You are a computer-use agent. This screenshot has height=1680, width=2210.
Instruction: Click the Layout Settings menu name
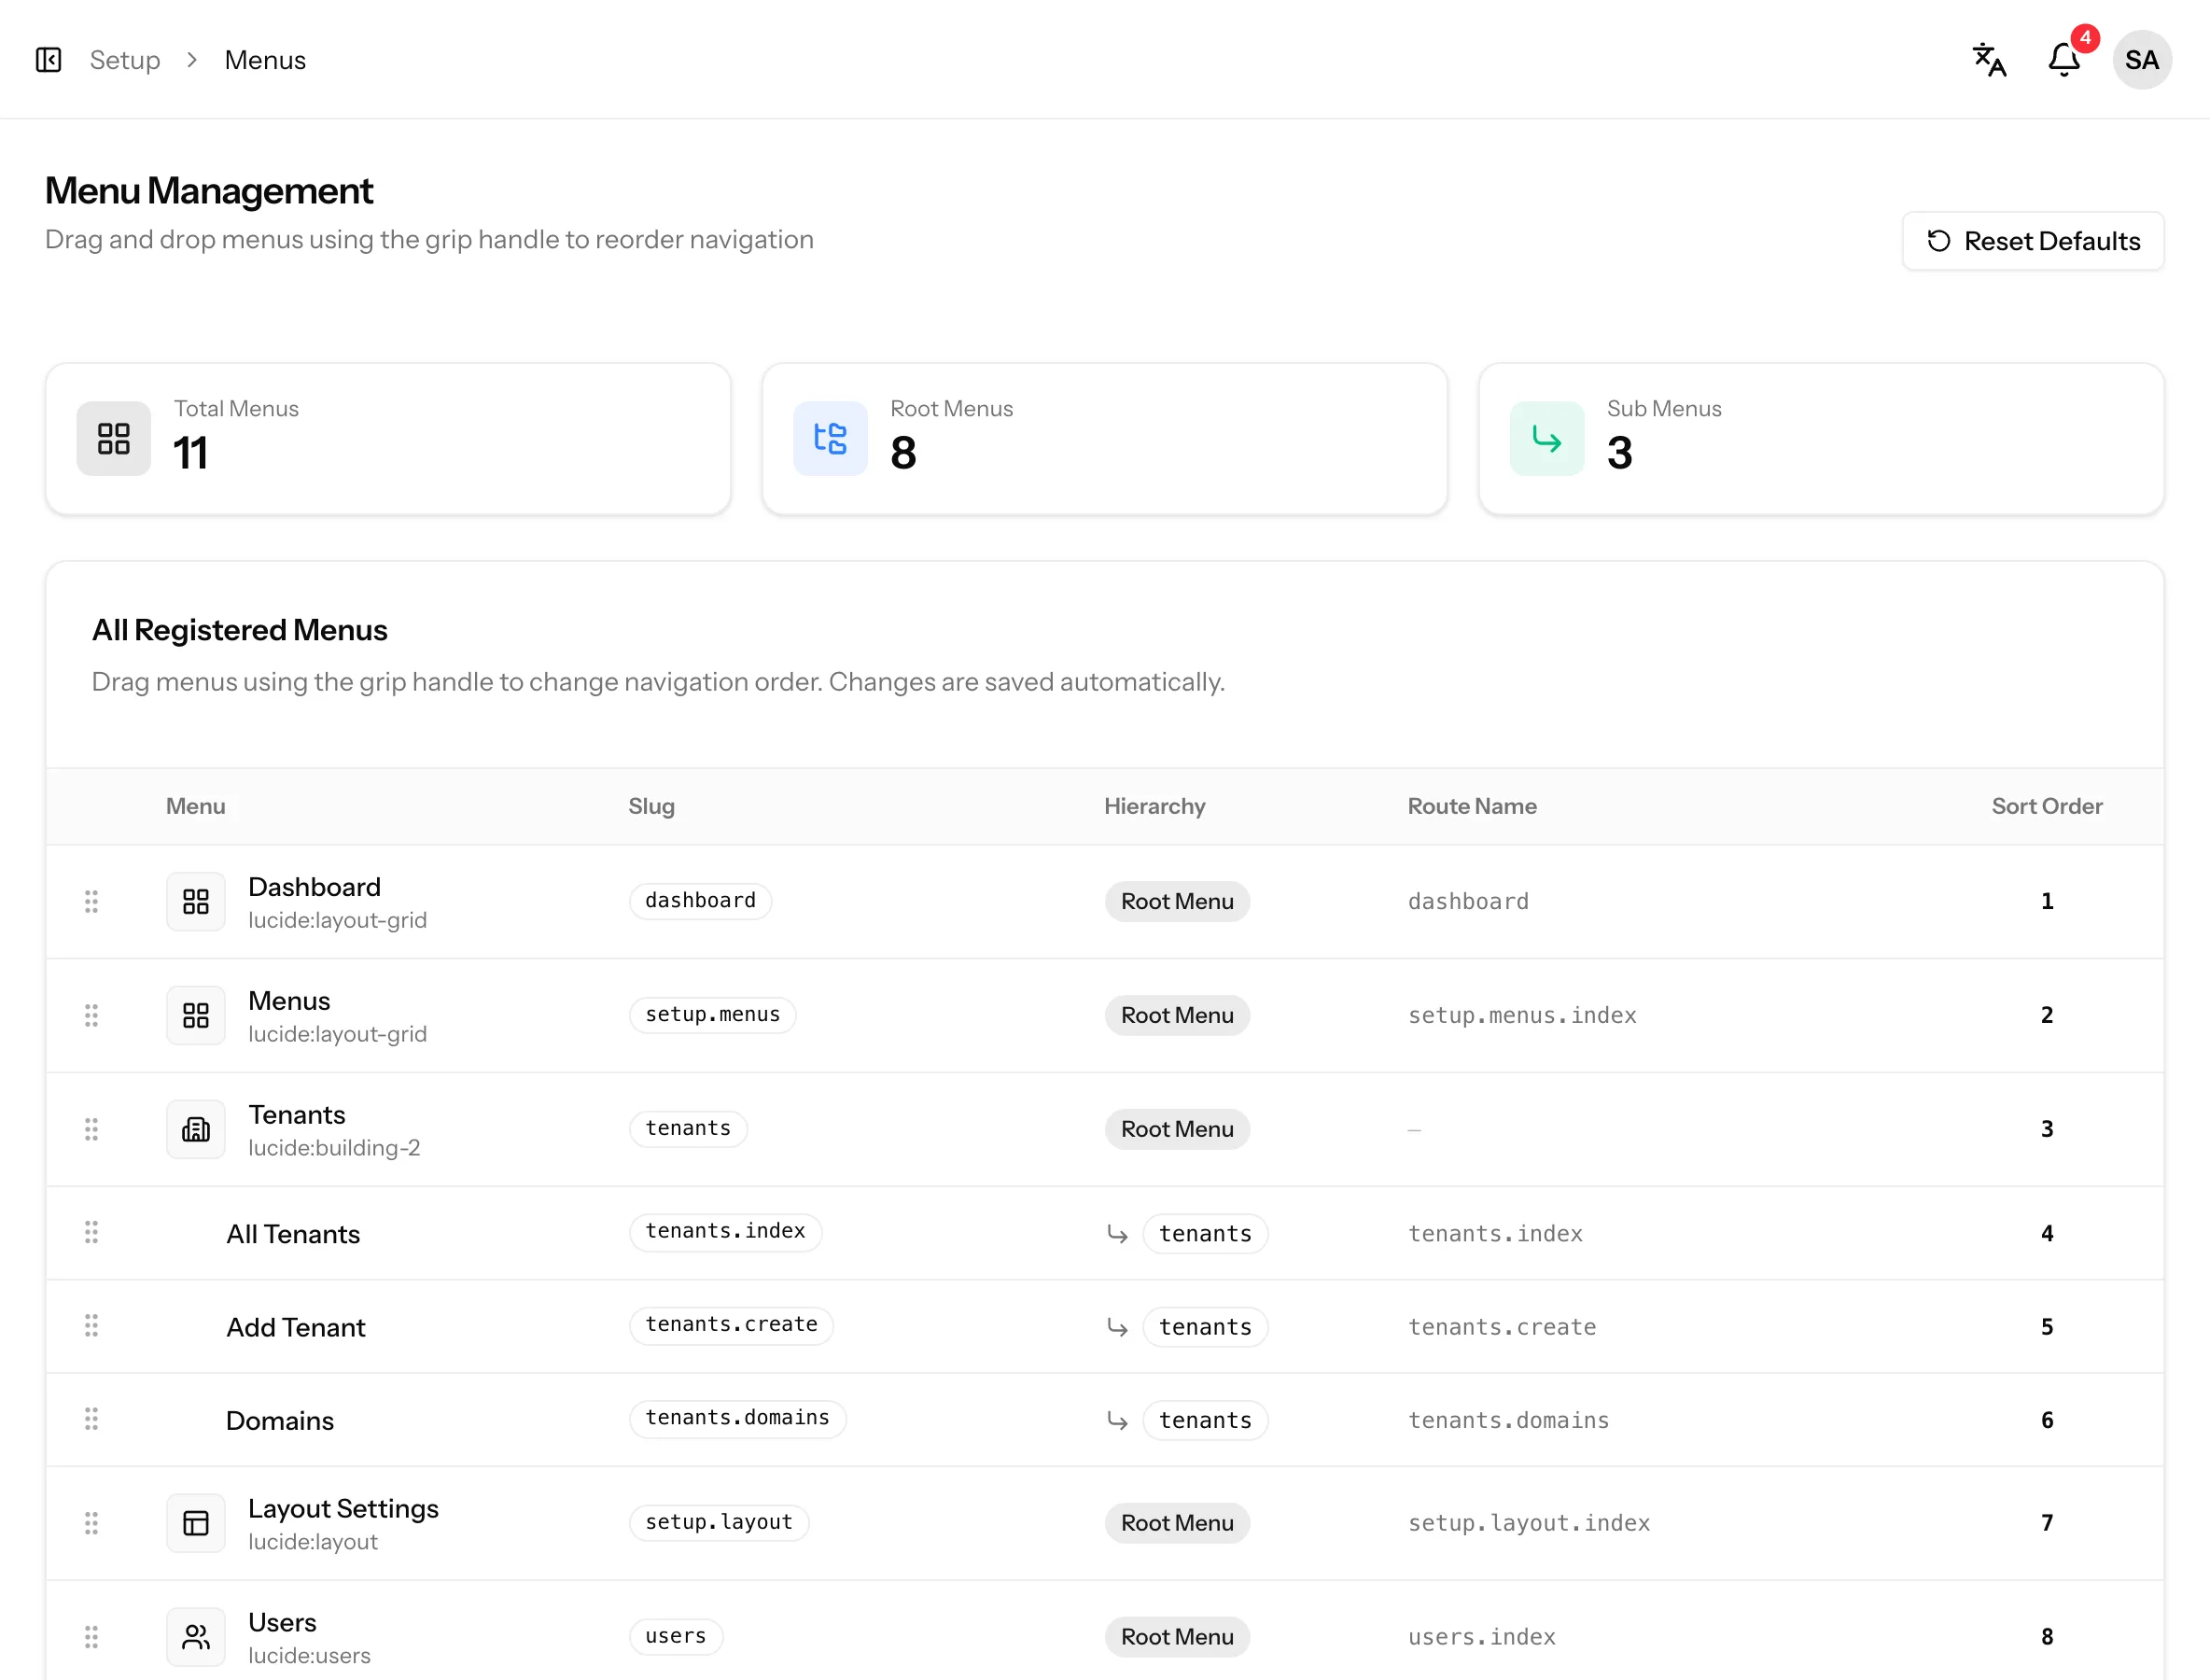343,1508
